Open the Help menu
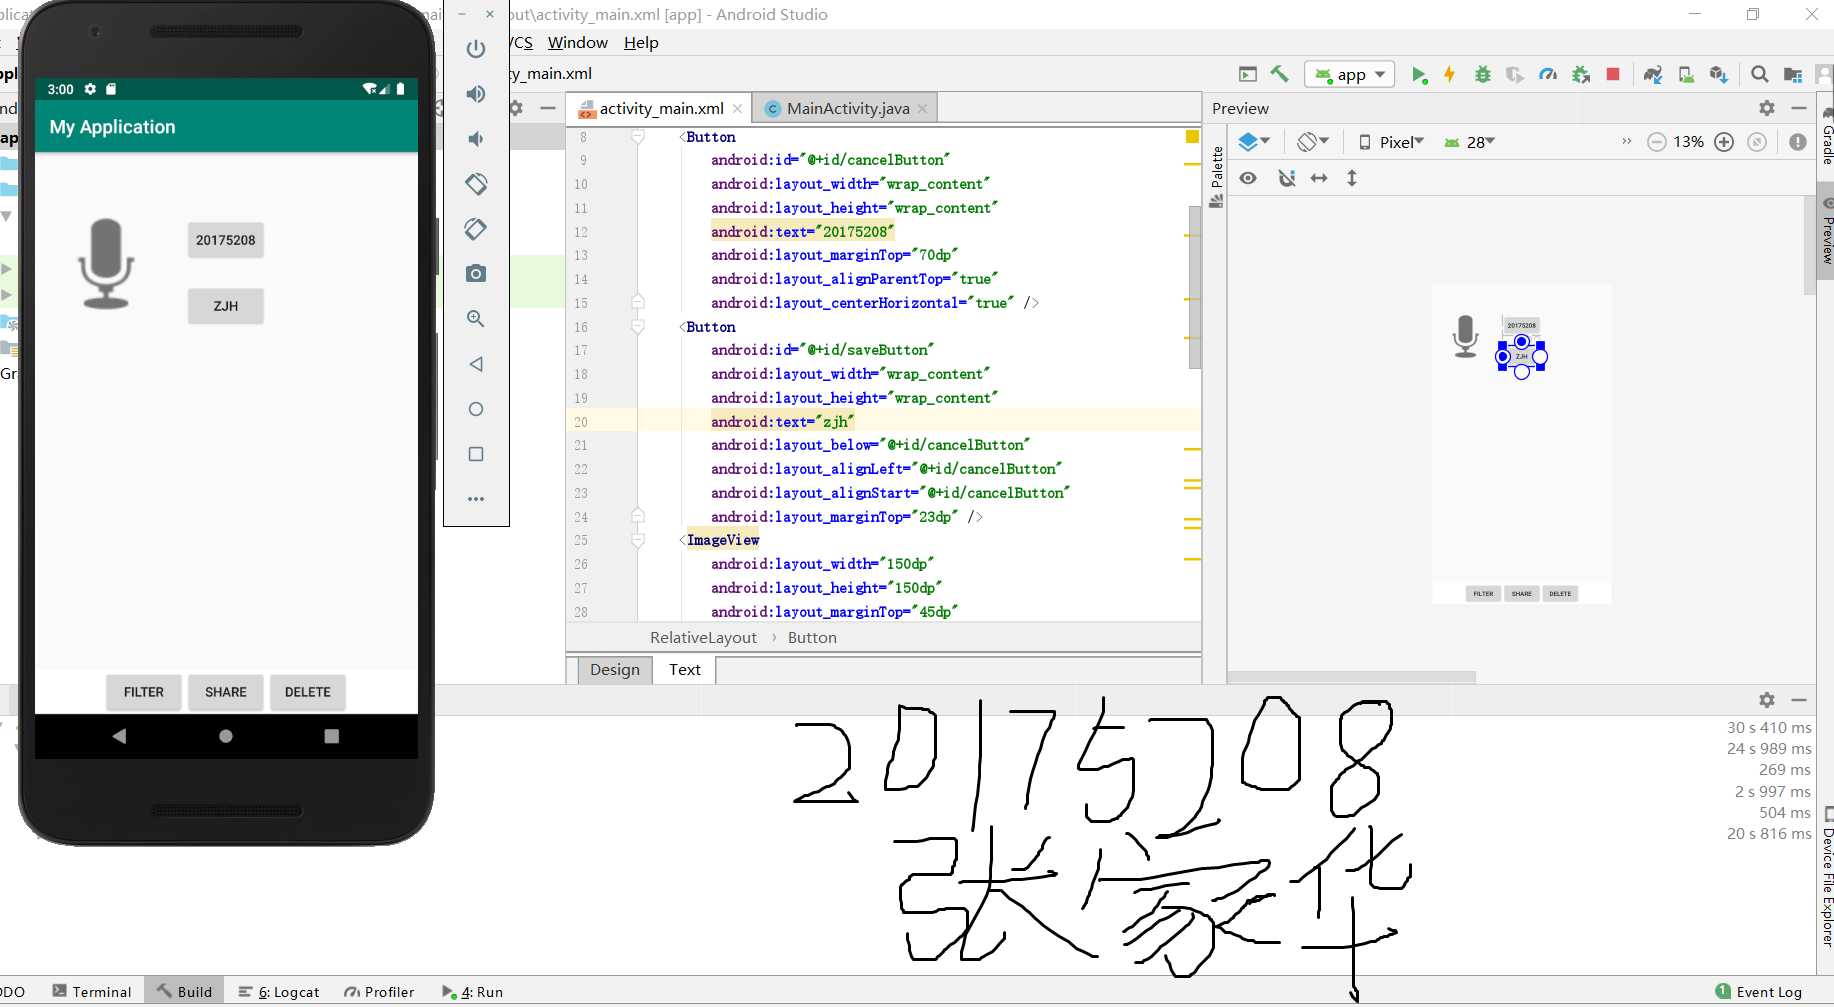Image resolution: width=1834 pixels, height=1007 pixels. (x=641, y=43)
